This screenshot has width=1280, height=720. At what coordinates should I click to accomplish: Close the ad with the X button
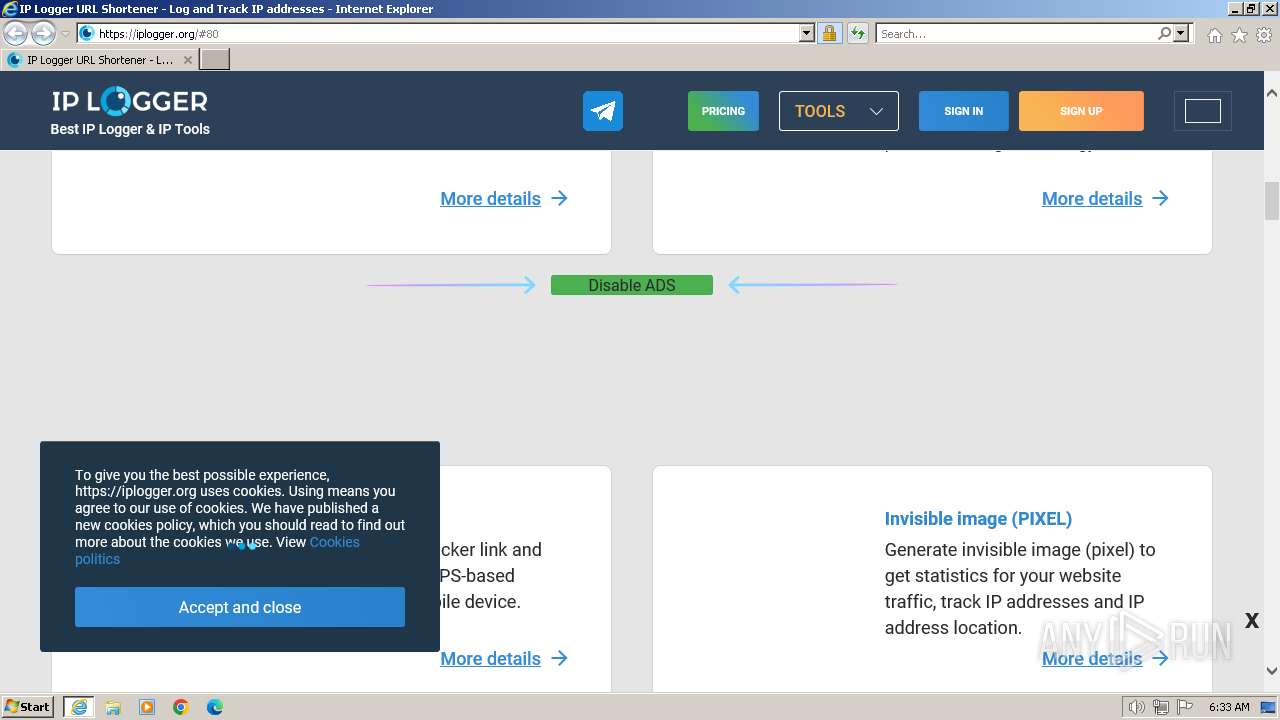point(1252,621)
